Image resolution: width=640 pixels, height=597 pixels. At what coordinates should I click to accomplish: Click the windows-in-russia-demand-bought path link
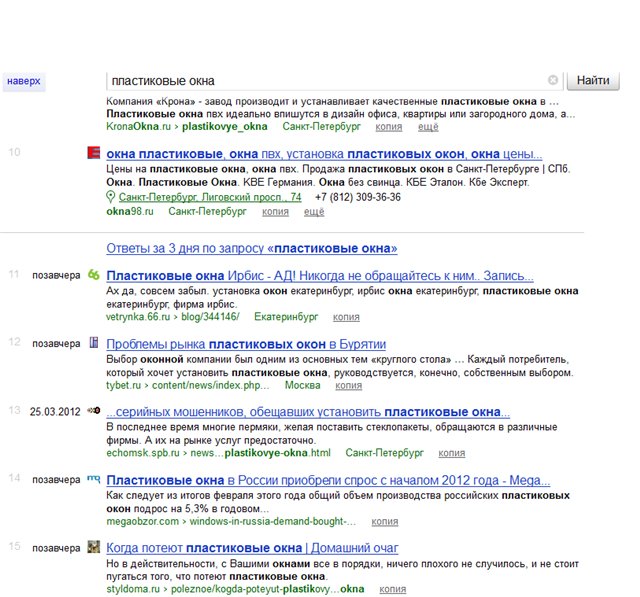pyautogui.click(x=273, y=522)
